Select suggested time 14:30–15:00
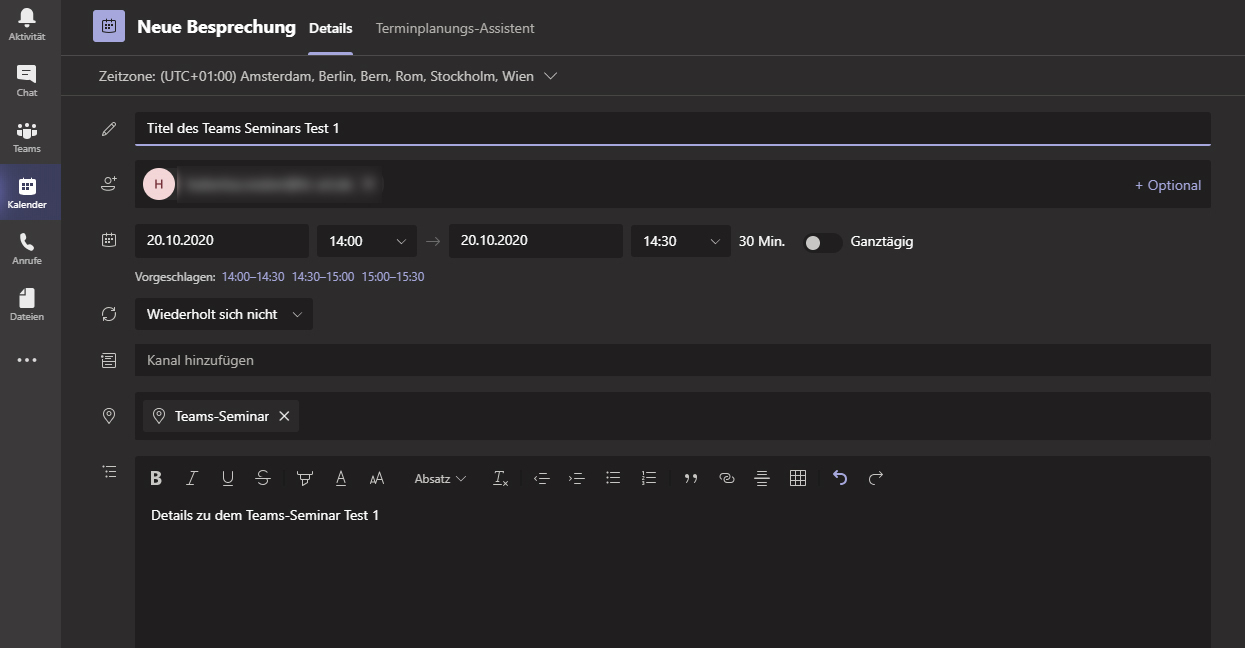Viewport: 1245px width, 648px height. (x=323, y=277)
